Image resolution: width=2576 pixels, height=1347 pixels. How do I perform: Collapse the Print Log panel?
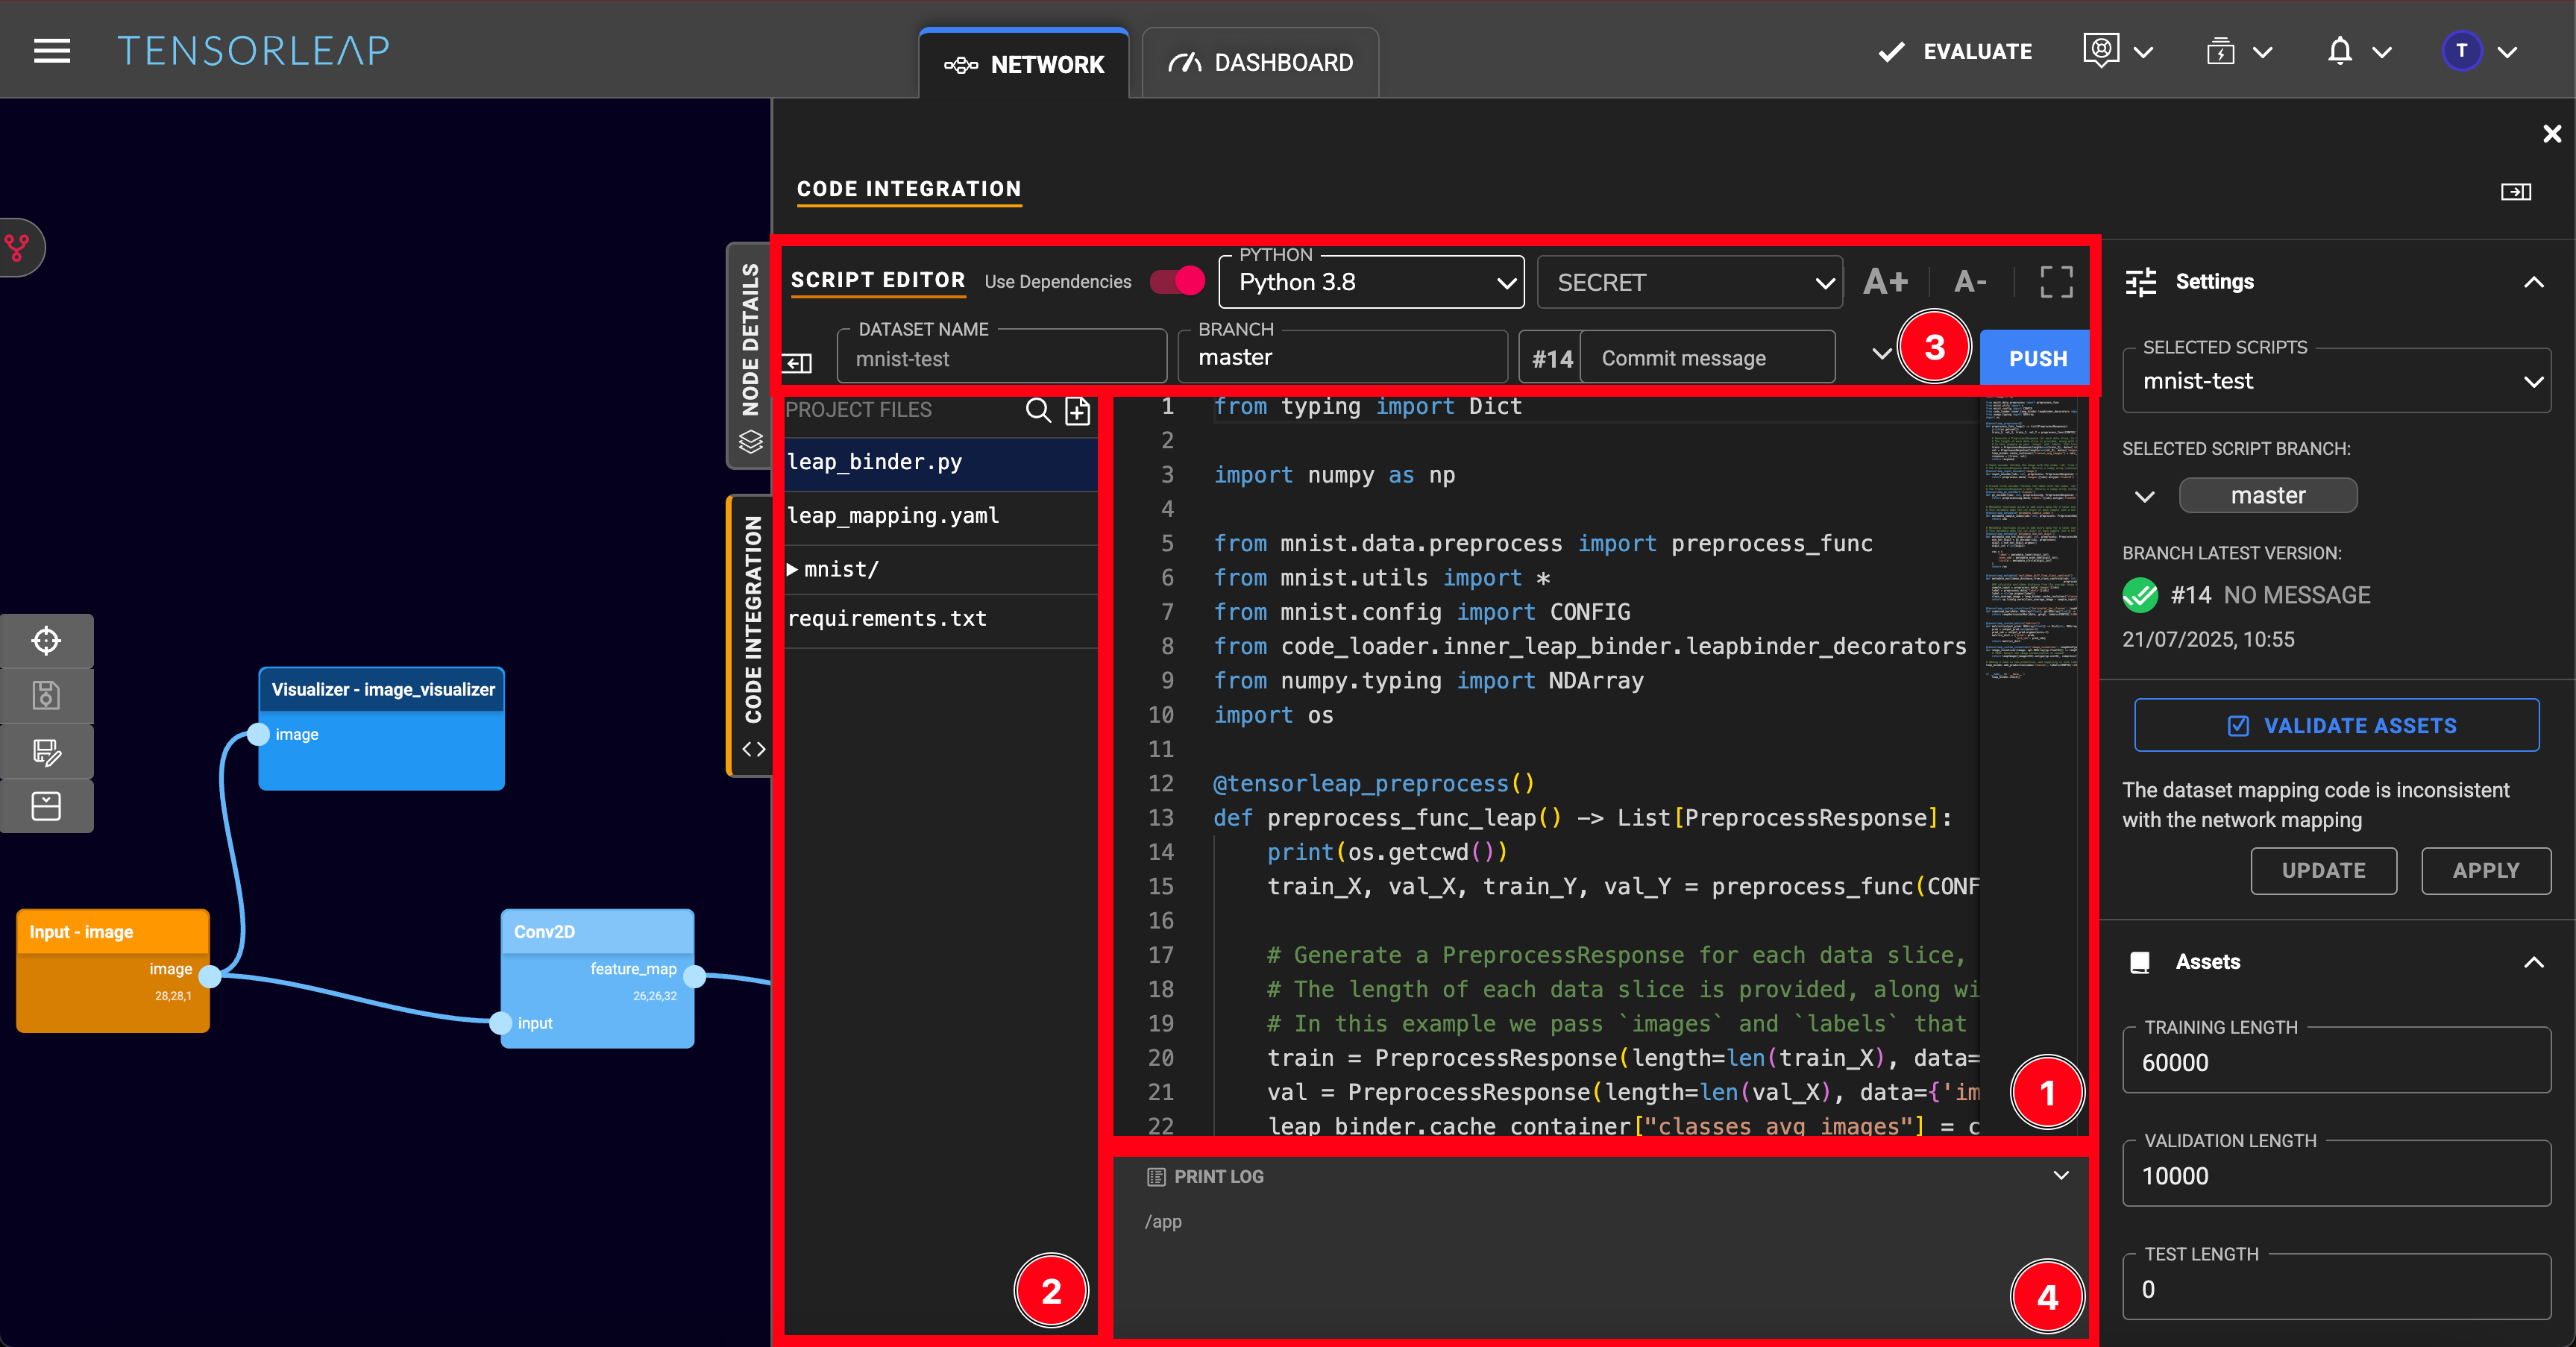point(2061,1175)
